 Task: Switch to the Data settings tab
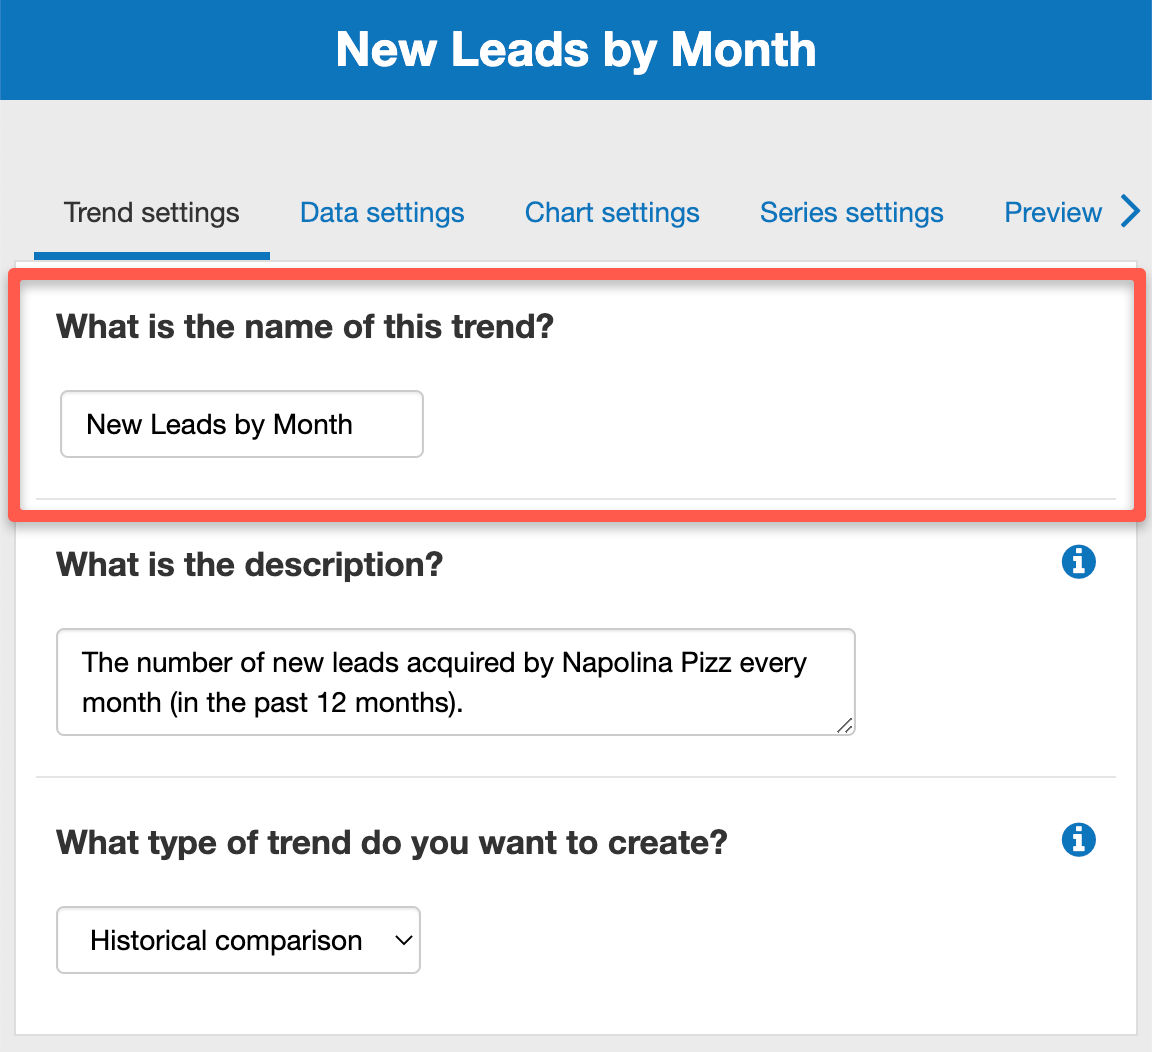[x=381, y=212]
